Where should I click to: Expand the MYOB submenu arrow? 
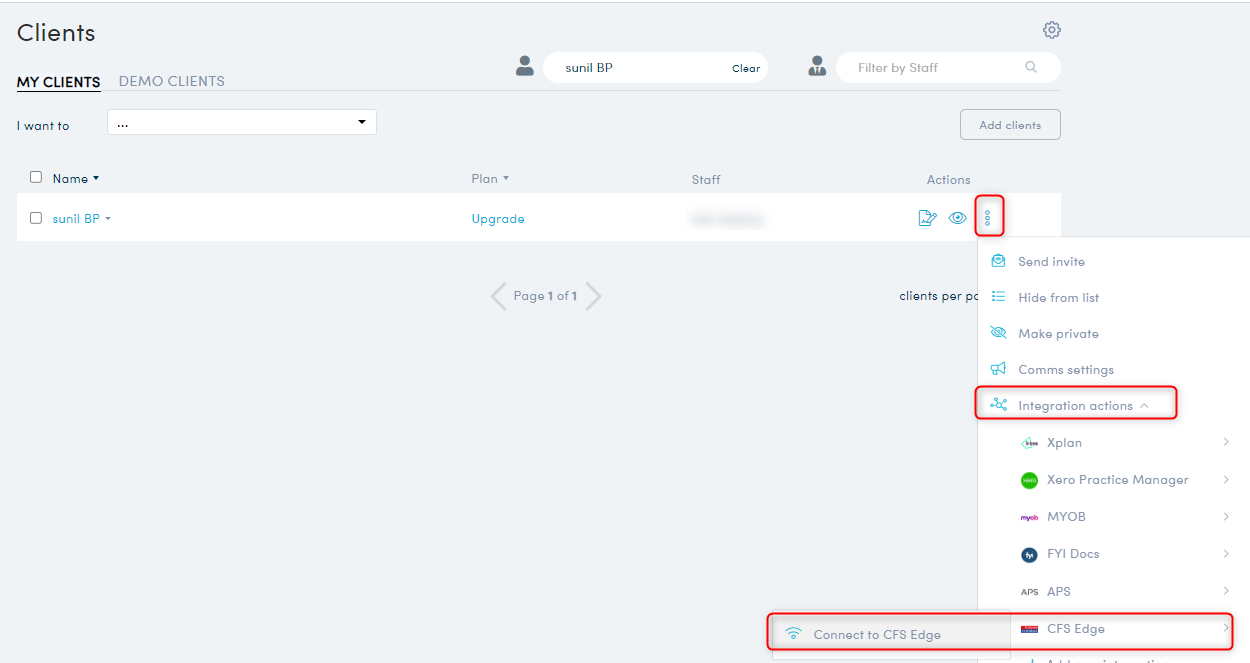point(1225,517)
